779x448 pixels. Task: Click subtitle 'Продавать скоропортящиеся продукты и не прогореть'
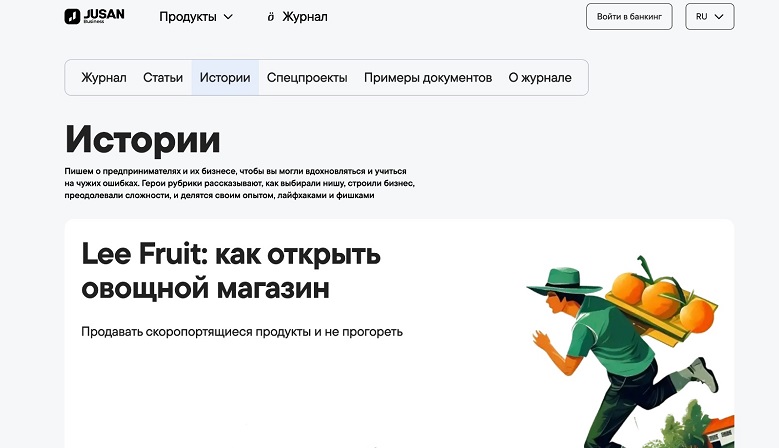pos(242,331)
